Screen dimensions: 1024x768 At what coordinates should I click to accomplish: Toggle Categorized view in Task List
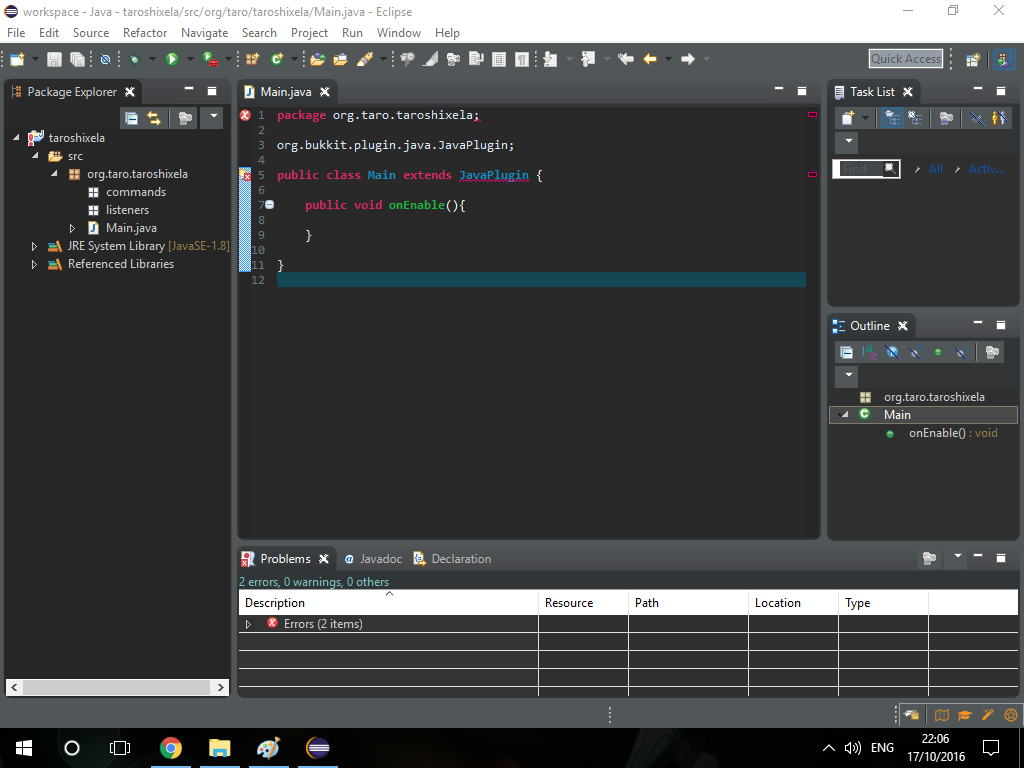pyautogui.click(x=892, y=118)
